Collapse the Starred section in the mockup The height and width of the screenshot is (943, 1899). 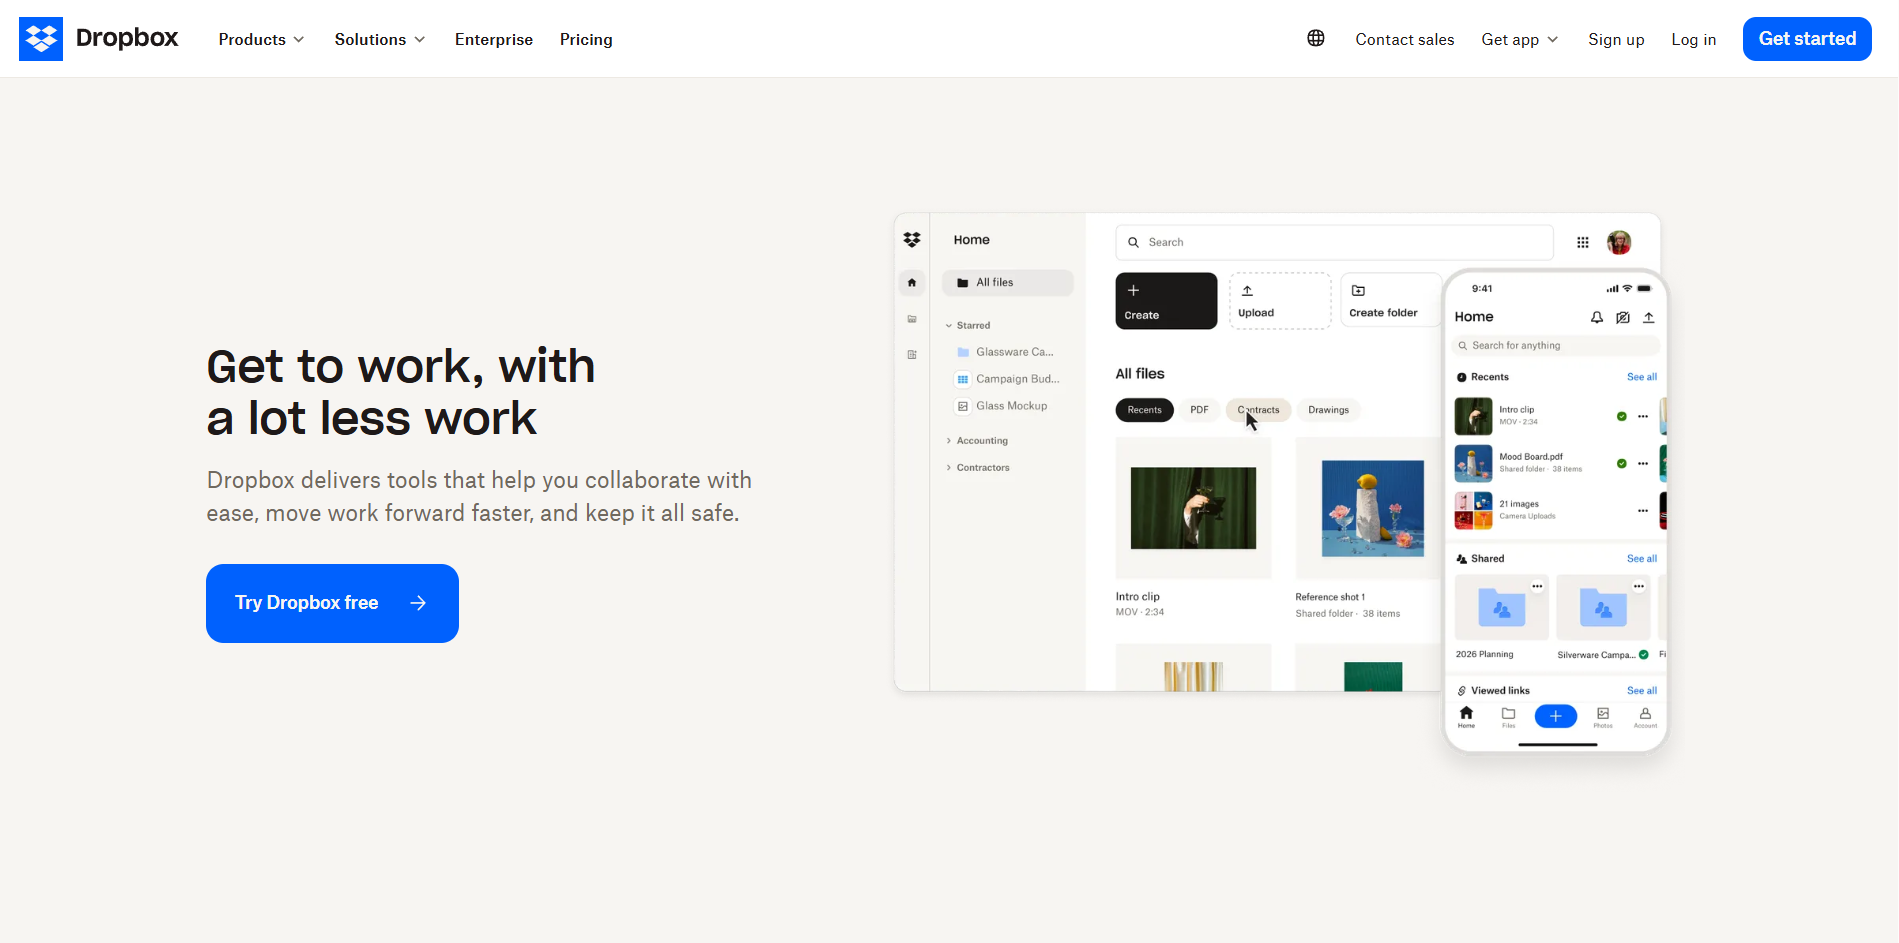[x=968, y=325]
